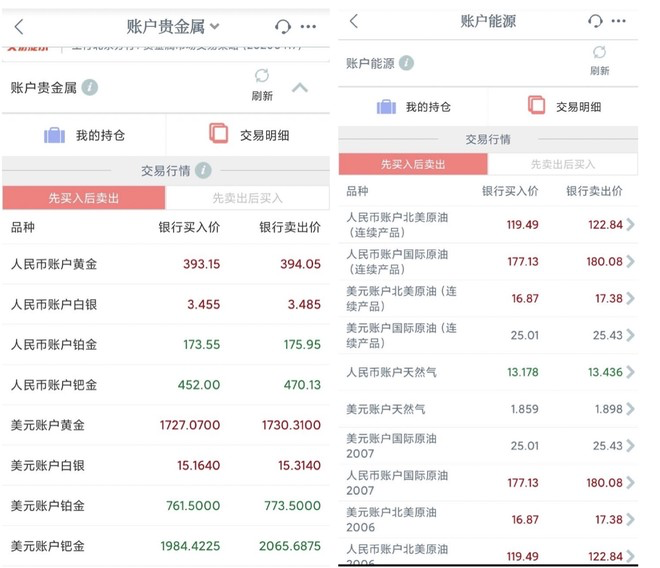Tap info icon next to 交易行情 on metals screen
The width and height of the screenshot is (660, 568).
(x=203, y=171)
